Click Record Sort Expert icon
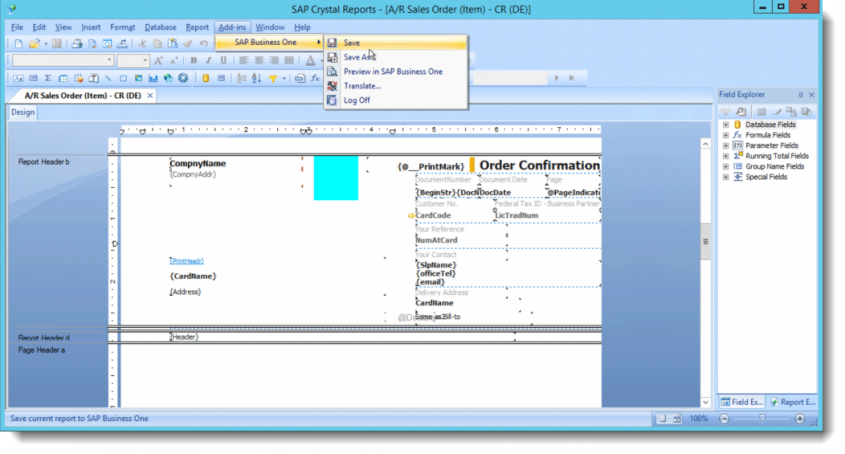This screenshot has height=454, width=845. 257,78
